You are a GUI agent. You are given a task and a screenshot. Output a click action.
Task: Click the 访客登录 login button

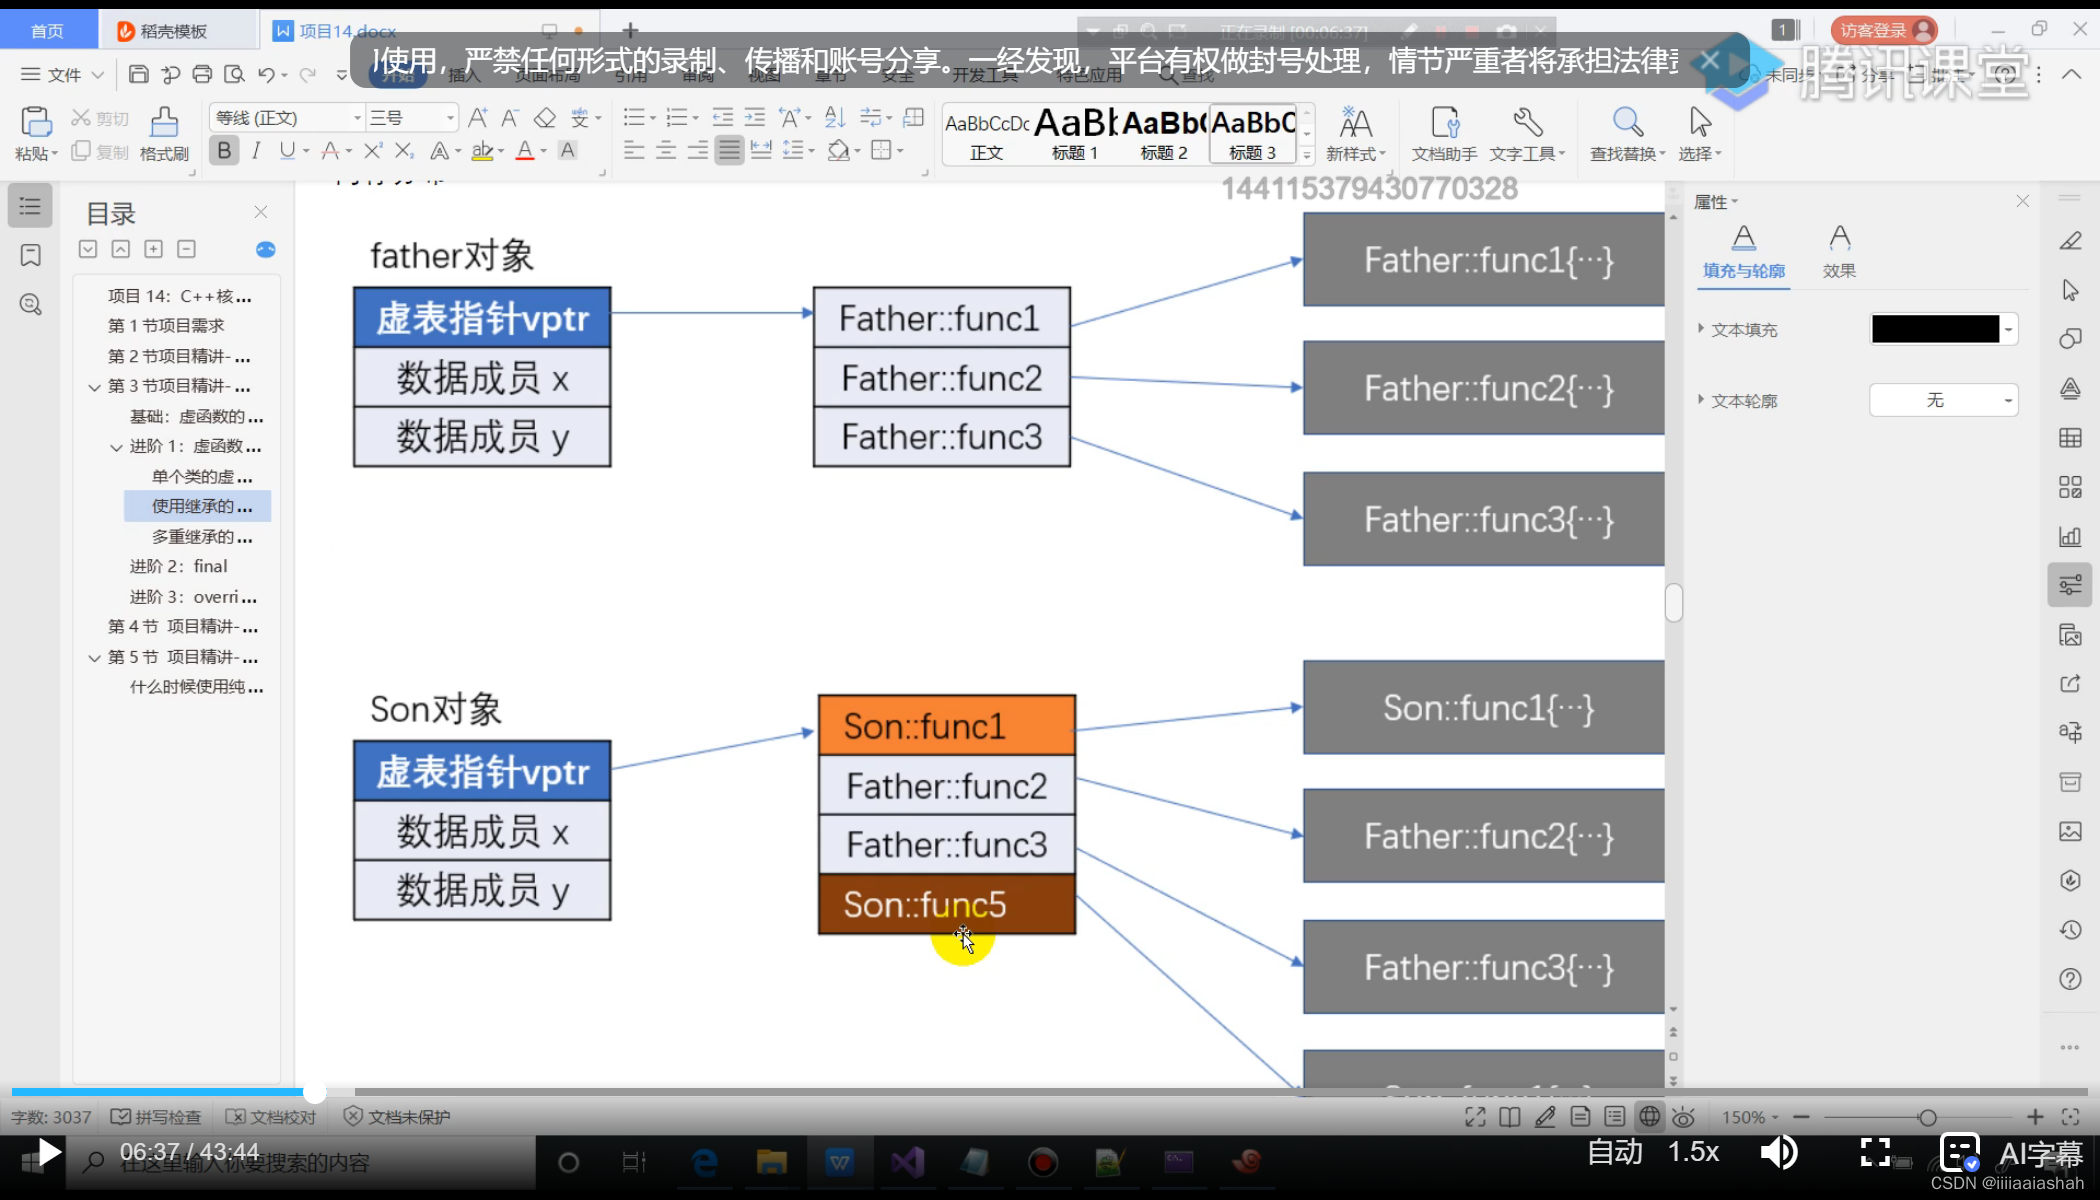1883,31
